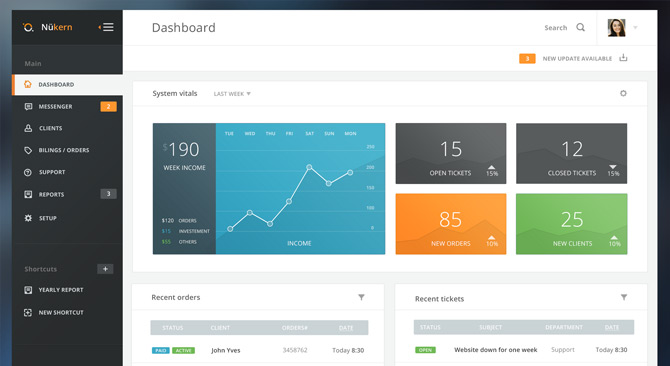The height and width of the screenshot is (366, 670).
Task: Open the YEARLY REPORT shortcut
Action: click(61, 290)
